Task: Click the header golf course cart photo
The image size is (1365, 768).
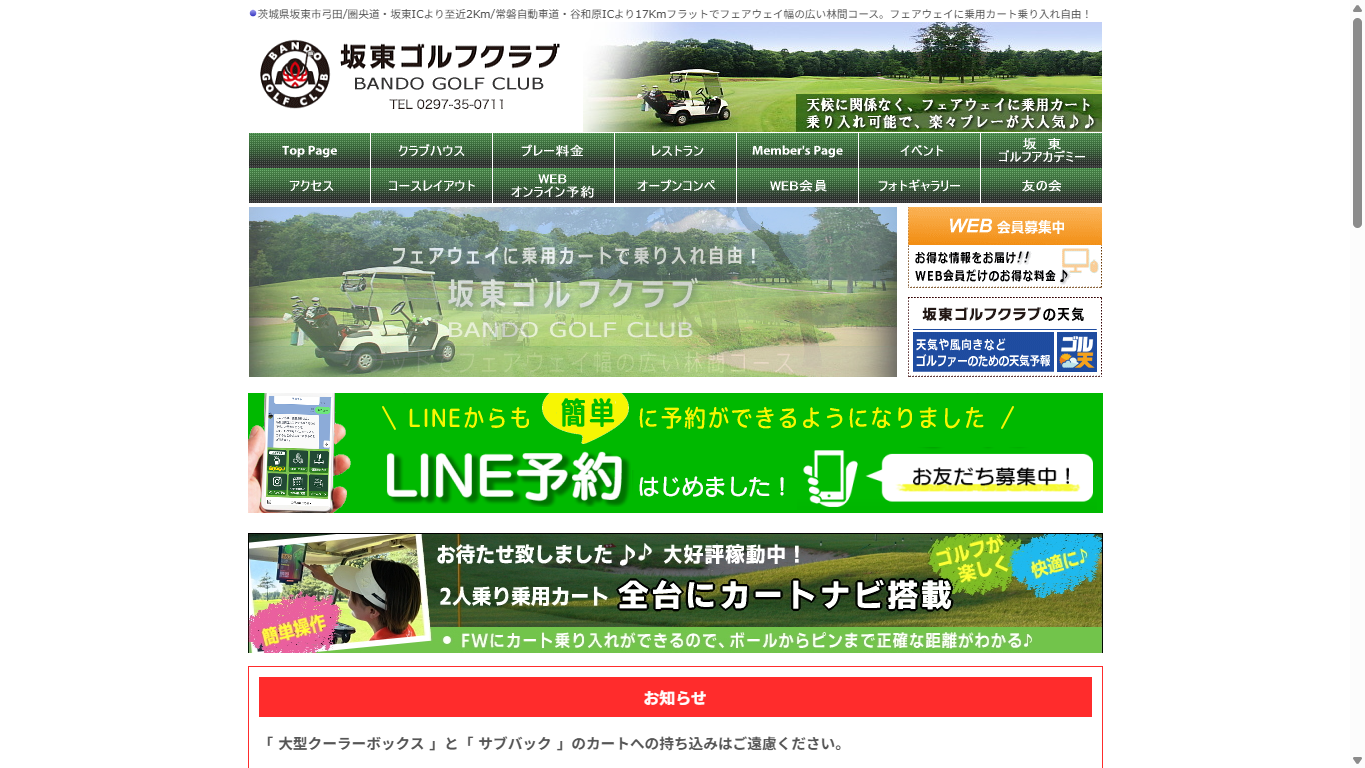Action: (842, 77)
